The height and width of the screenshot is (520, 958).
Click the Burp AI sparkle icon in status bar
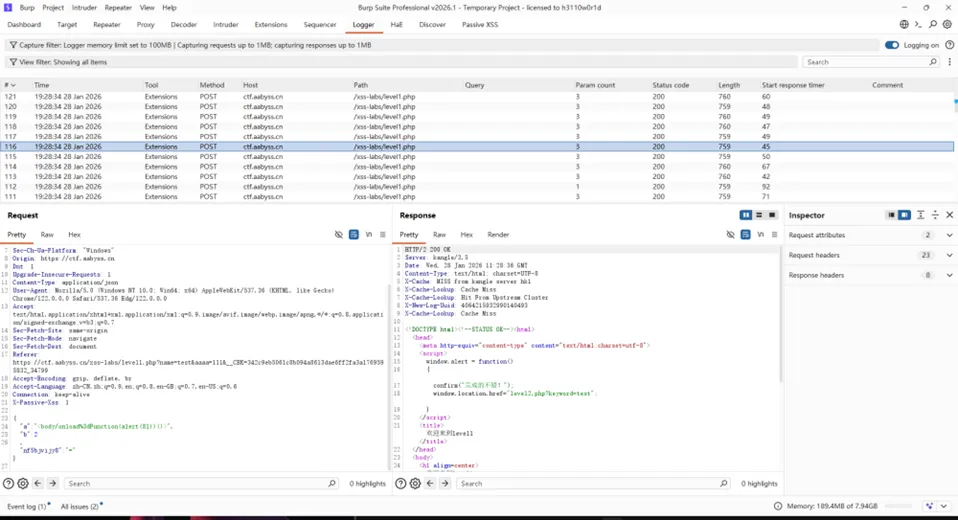pyautogui.click(x=929, y=506)
